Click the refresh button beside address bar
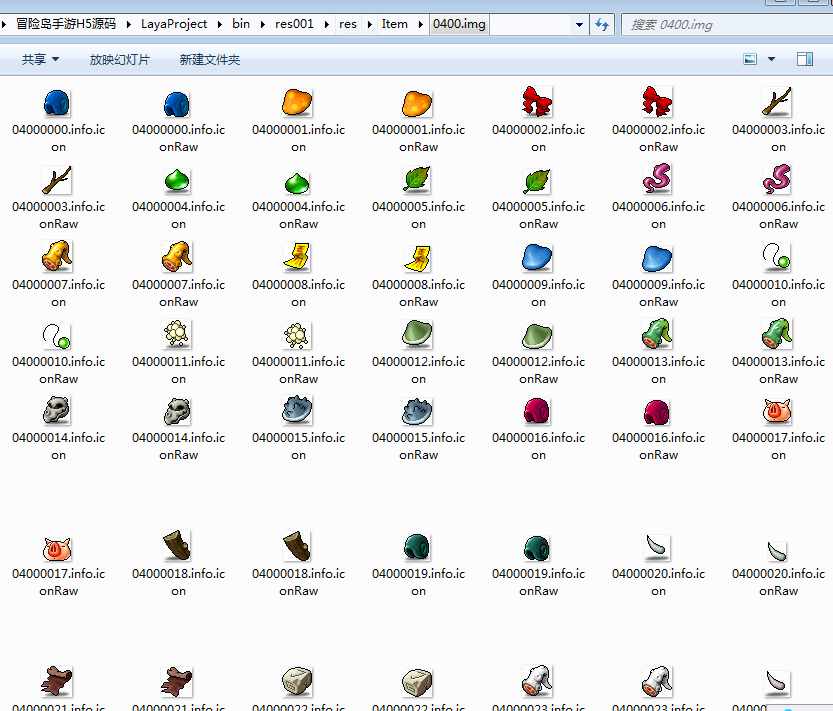The width and height of the screenshot is (833, 711). point(602,24)
